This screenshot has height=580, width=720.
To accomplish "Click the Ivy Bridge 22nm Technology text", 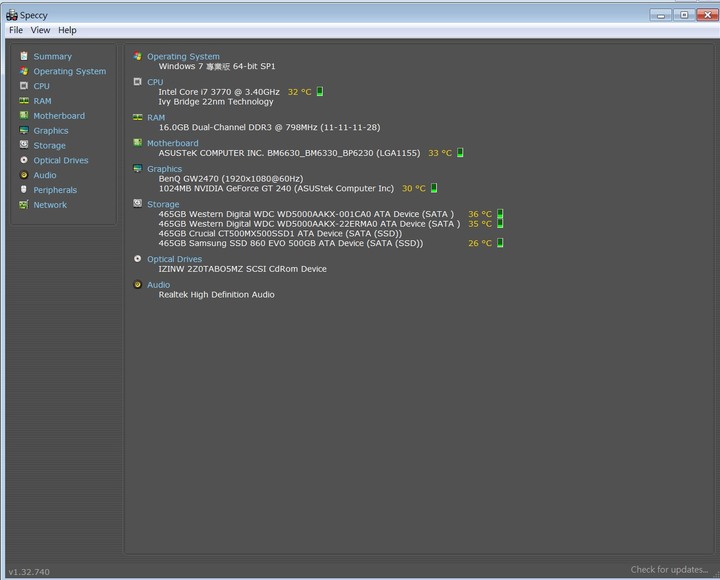I will pos(216,102).
